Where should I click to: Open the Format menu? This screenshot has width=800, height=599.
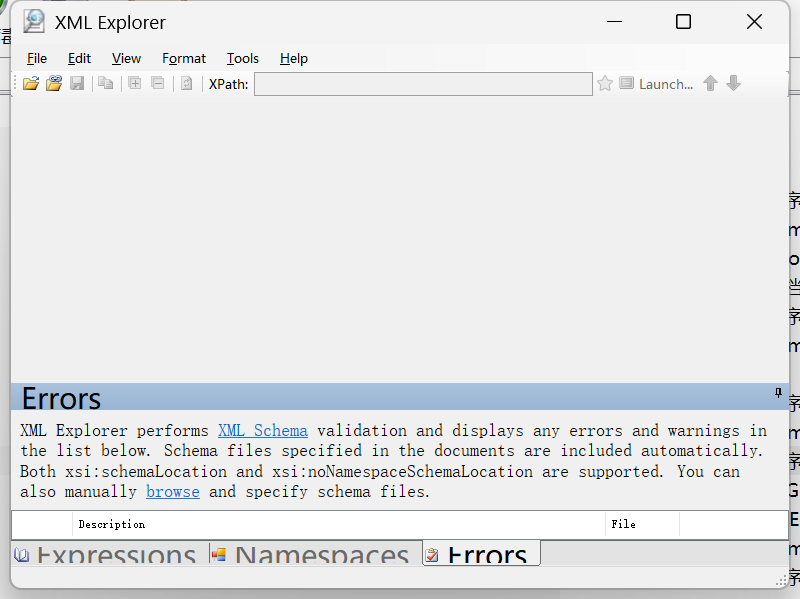[184, 58]
